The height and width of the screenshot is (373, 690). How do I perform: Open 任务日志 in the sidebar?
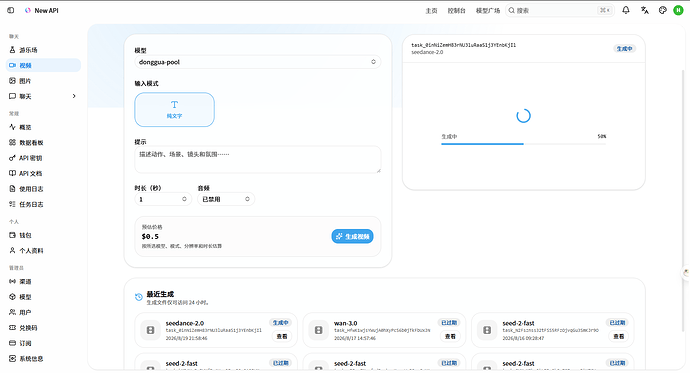tap(43, 204)
